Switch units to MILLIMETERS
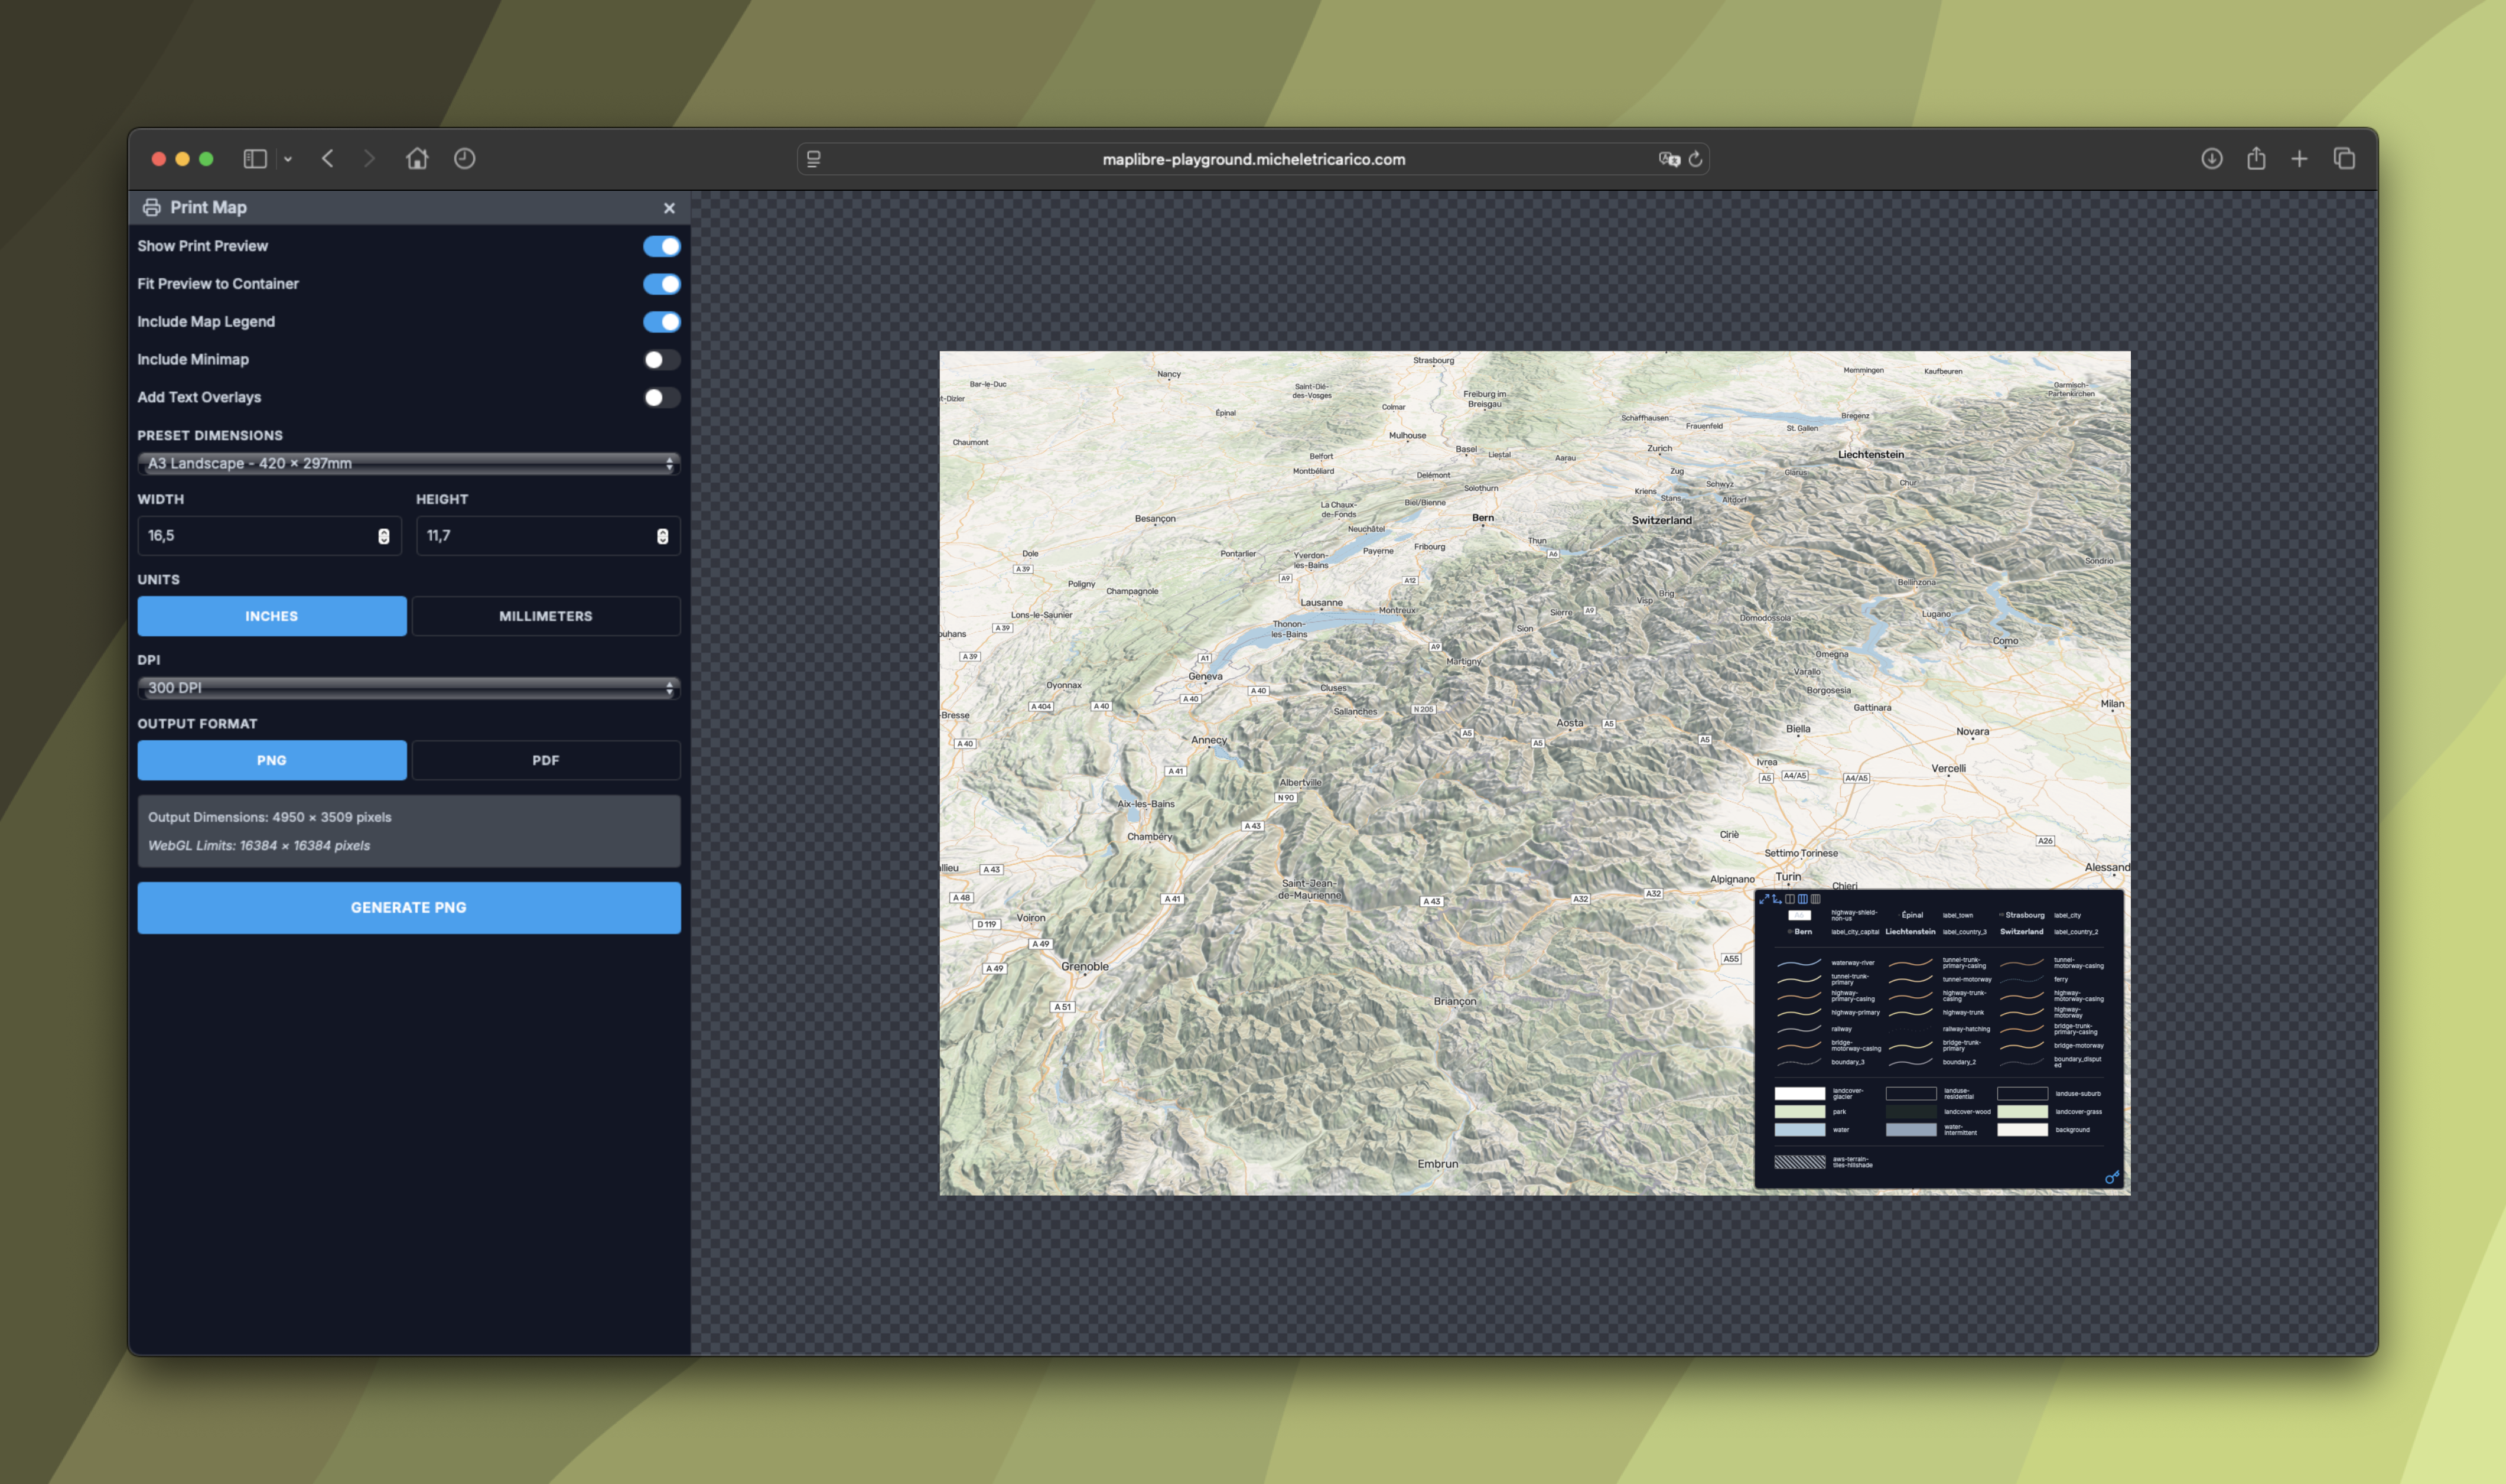 (x=545, y=616)
